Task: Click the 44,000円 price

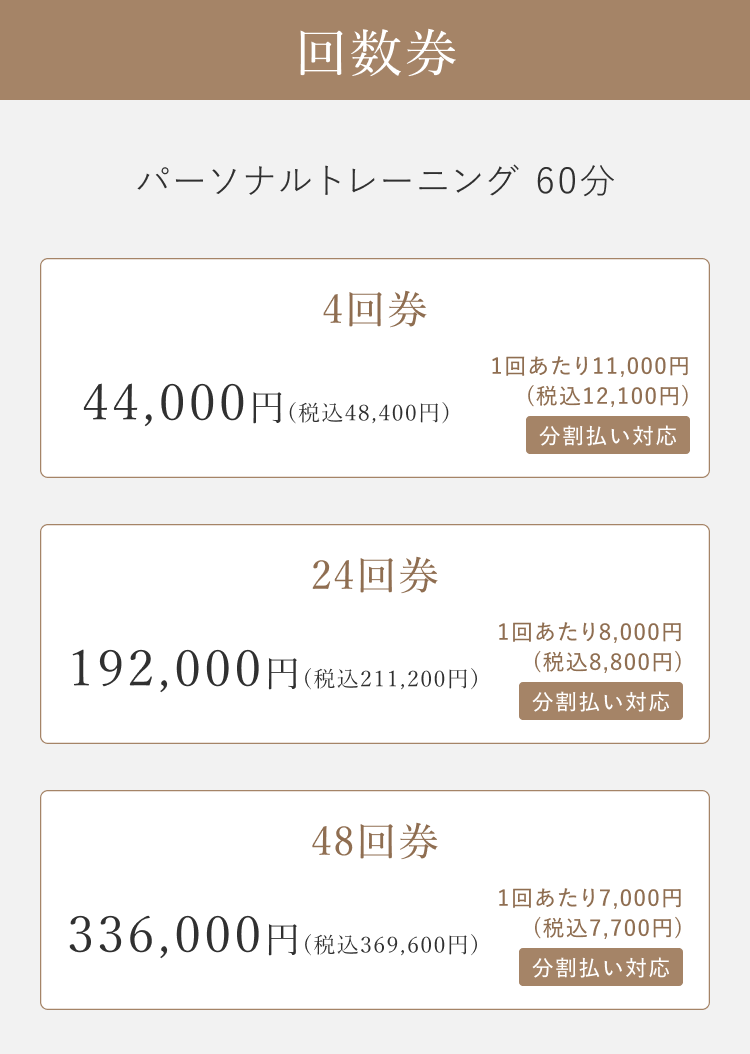Action: pyautogui.click(x=184, y=404)
